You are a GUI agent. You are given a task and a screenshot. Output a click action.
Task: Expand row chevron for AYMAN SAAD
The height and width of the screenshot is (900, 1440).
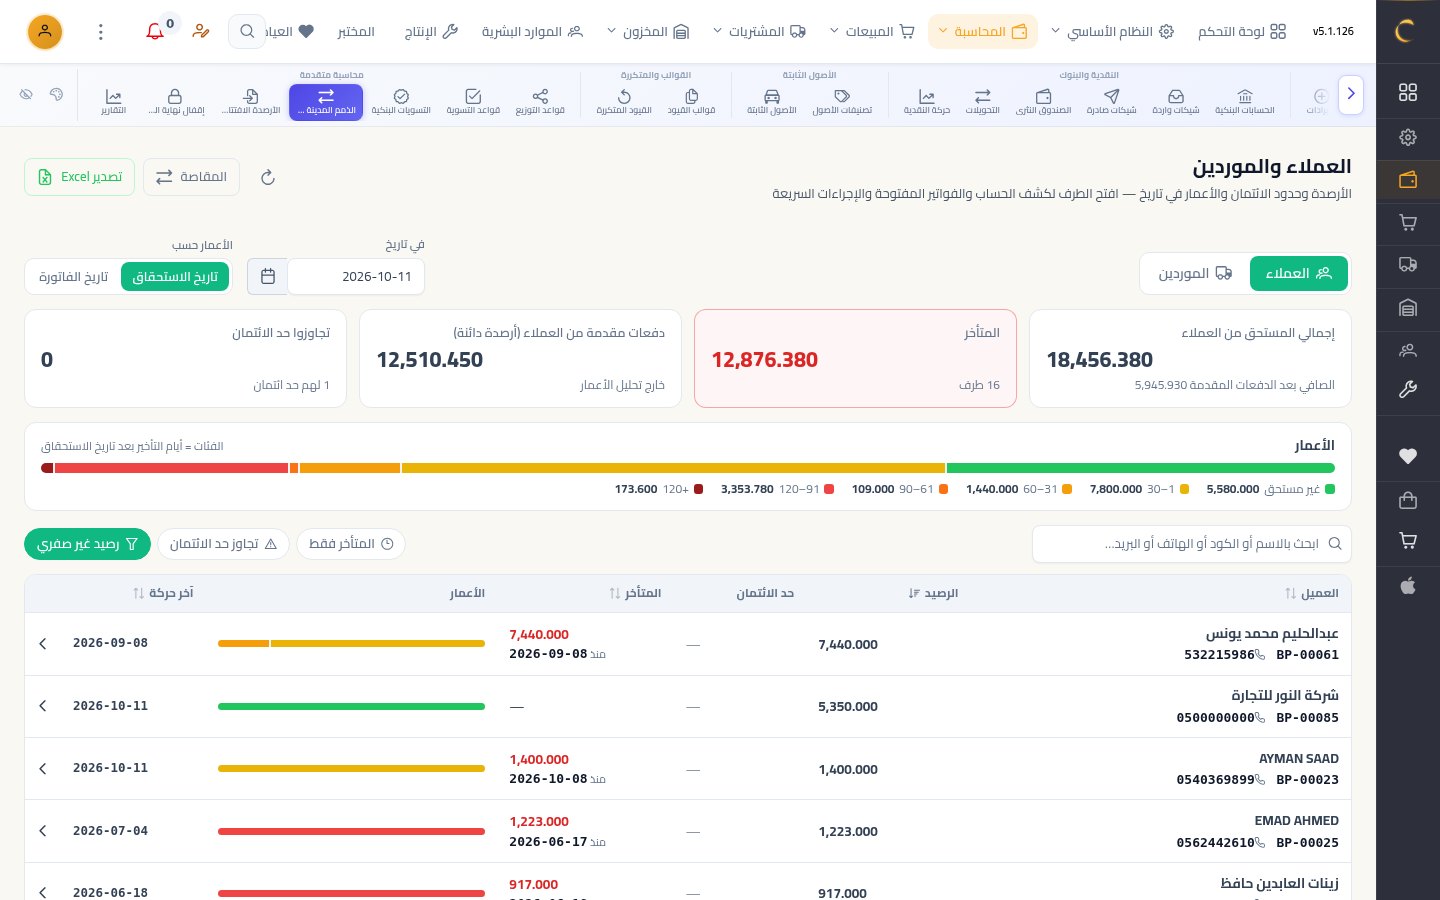click(43, 769)
